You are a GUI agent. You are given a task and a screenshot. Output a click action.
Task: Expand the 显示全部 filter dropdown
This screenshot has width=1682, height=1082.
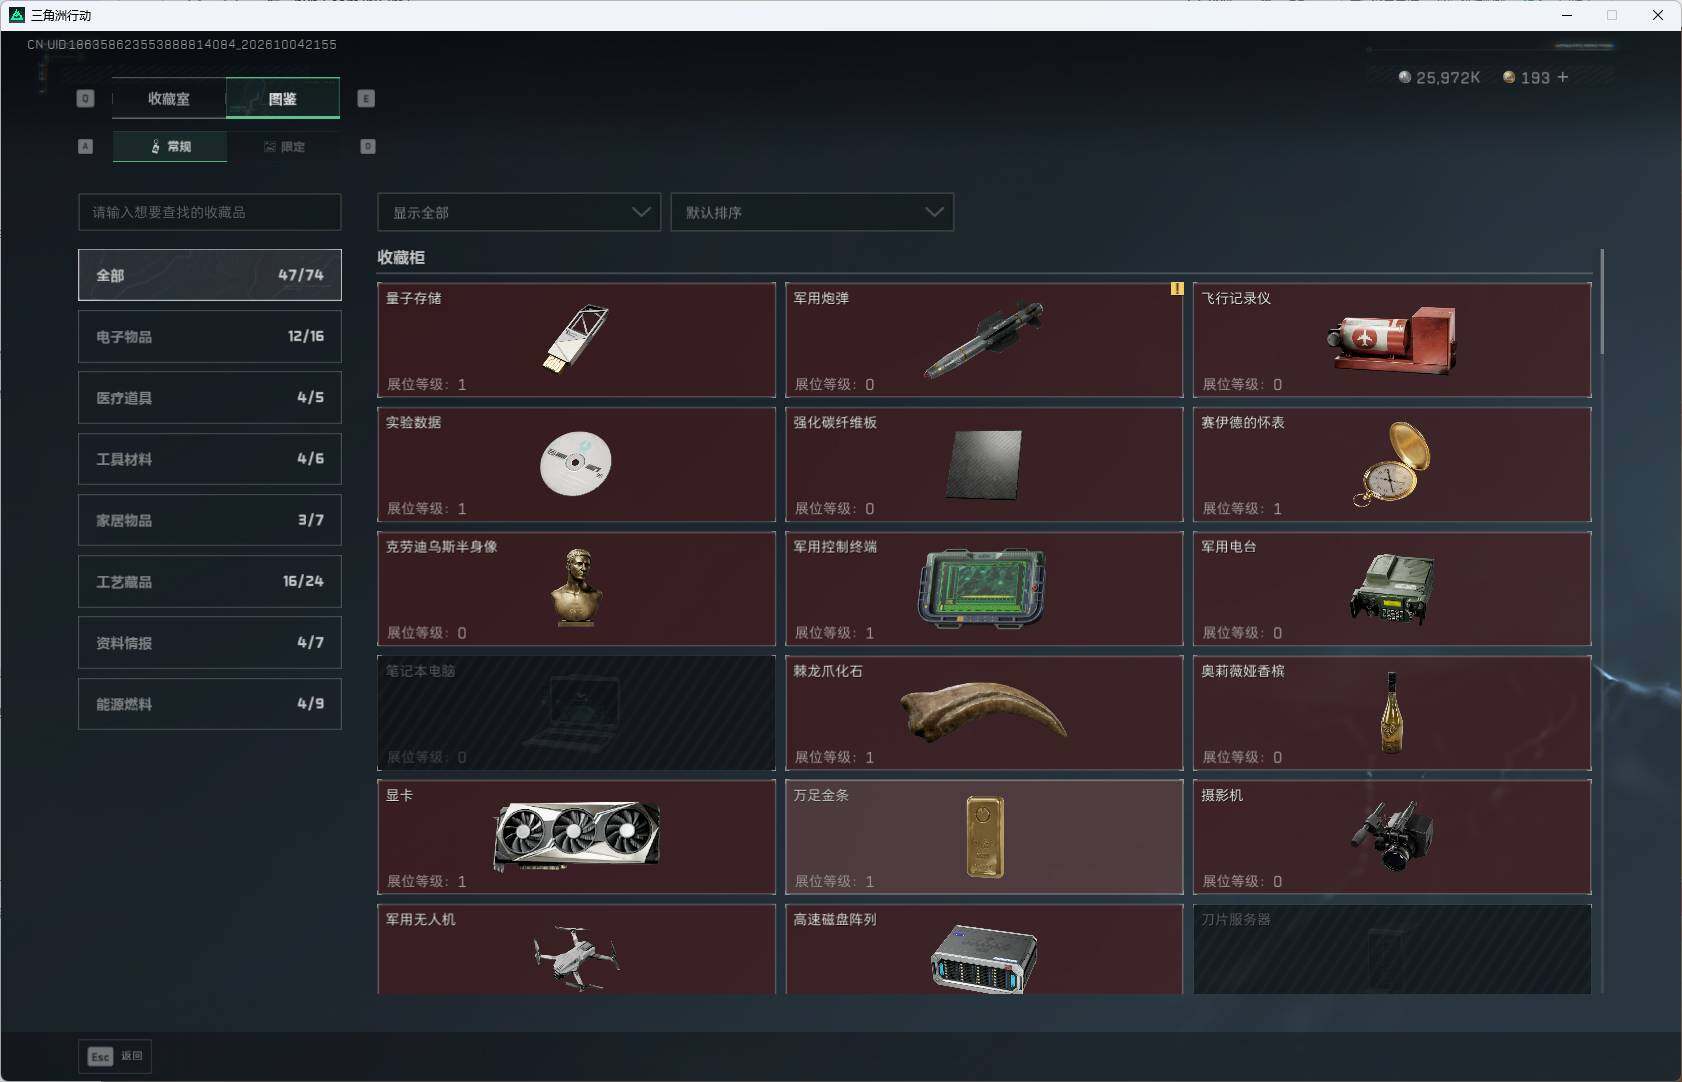pyautogui.click(x=519, y=212)
